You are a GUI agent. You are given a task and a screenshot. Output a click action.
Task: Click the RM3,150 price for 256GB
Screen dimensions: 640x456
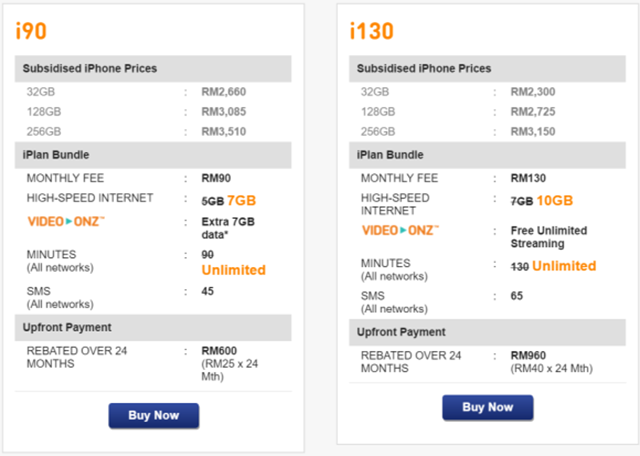(x=533, y=131)
